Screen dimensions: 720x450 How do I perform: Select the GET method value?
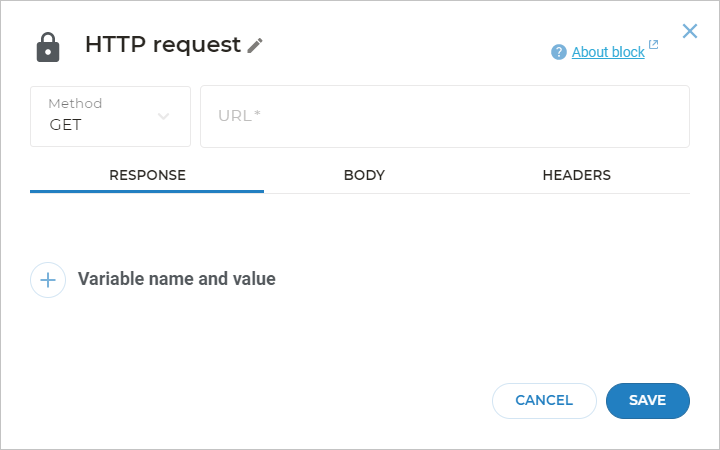coord(66,126)
